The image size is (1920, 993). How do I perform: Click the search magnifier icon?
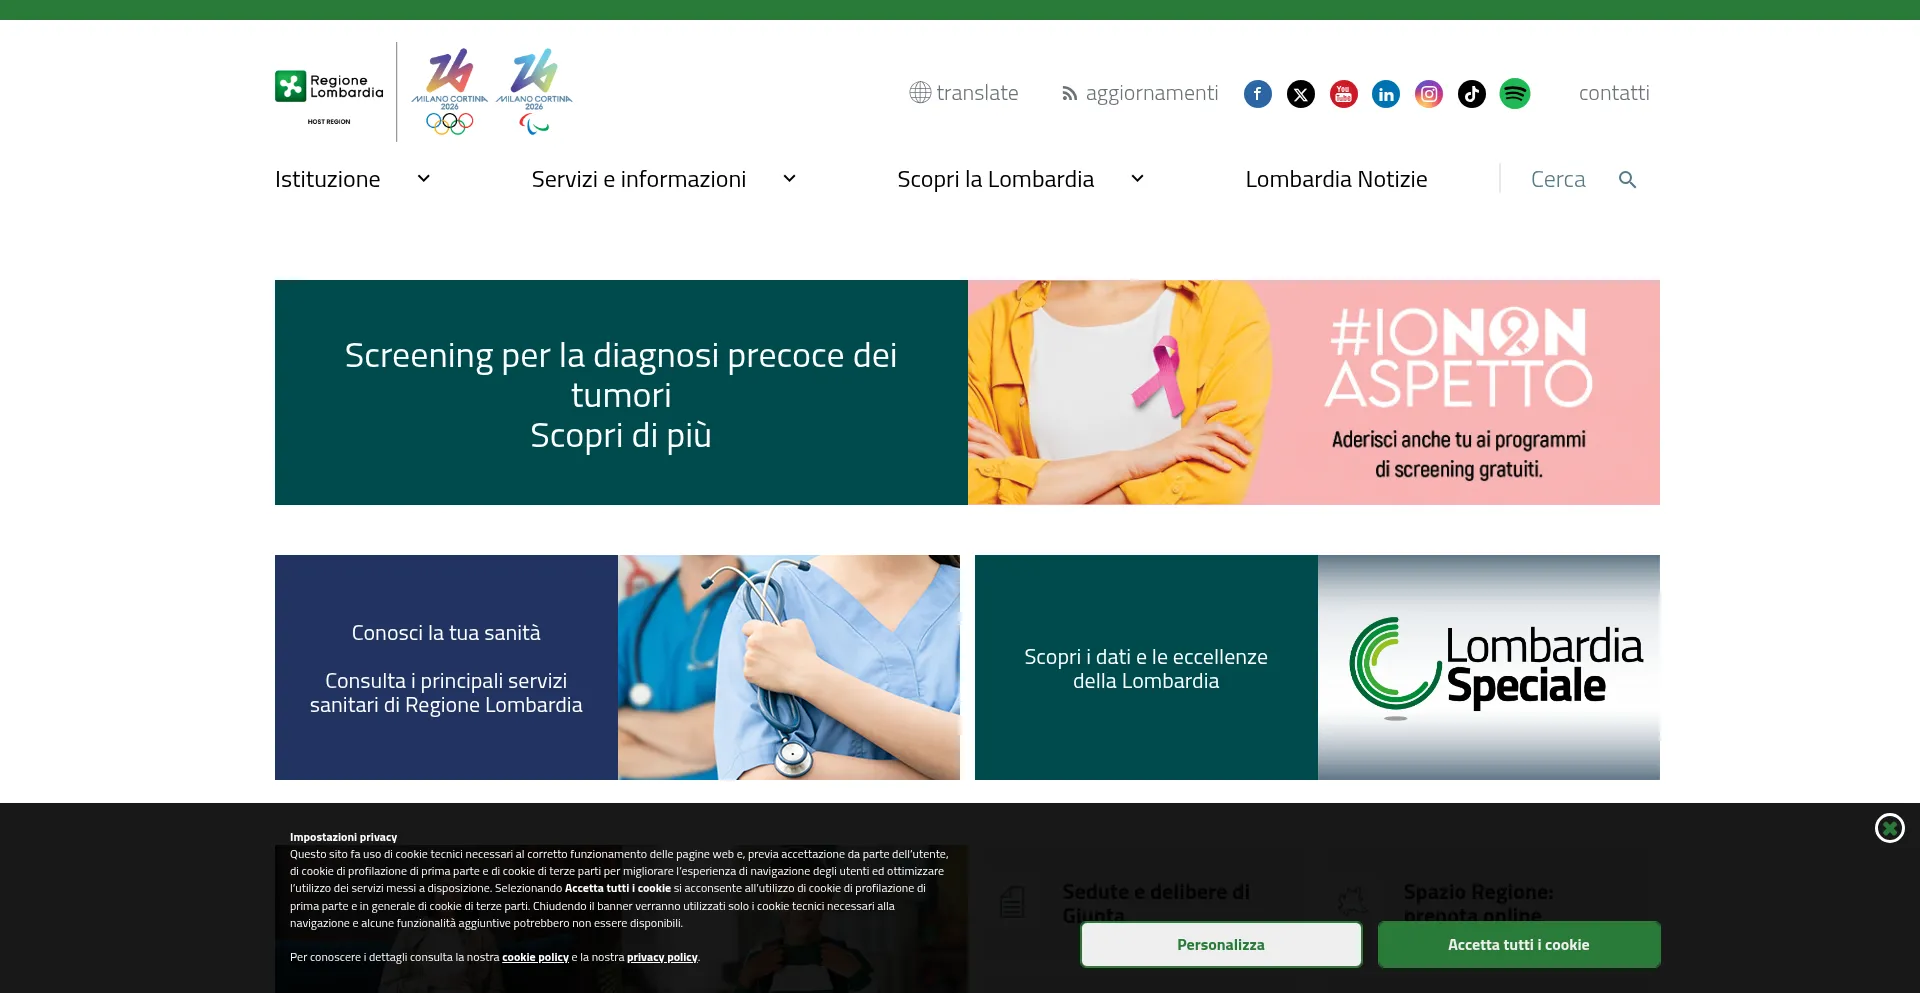tap(1627, 180)
